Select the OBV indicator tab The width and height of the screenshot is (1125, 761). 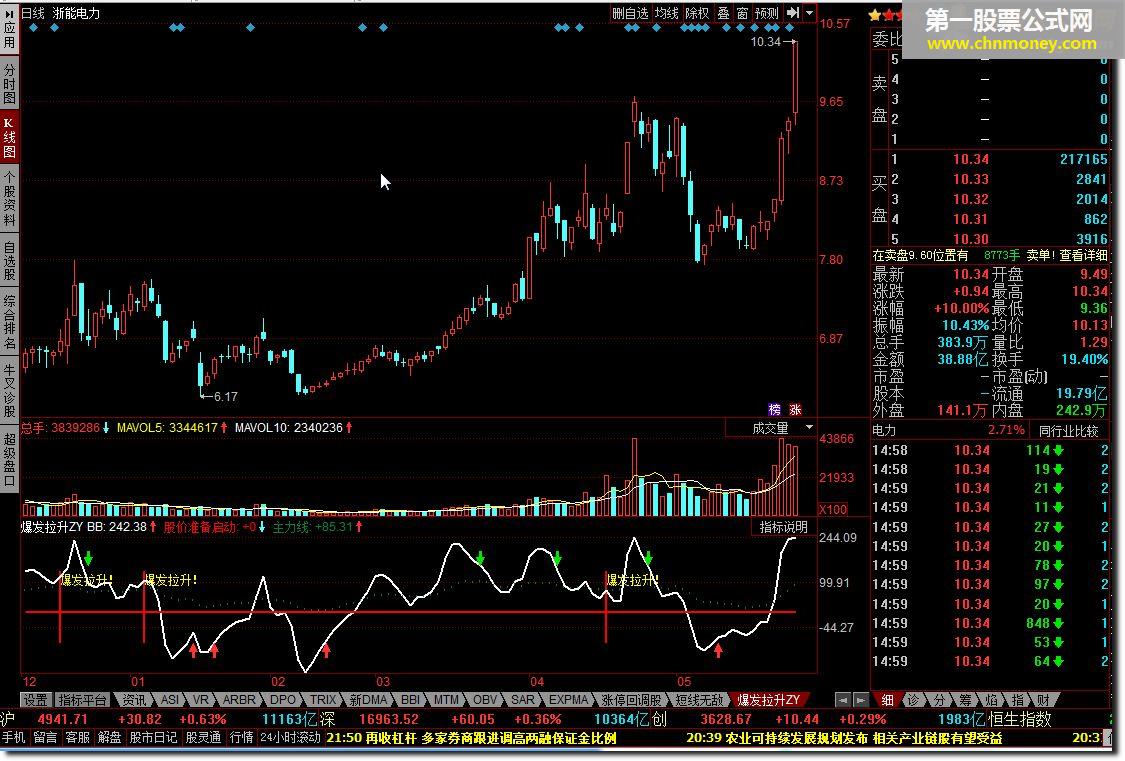[x=485, y=700]
